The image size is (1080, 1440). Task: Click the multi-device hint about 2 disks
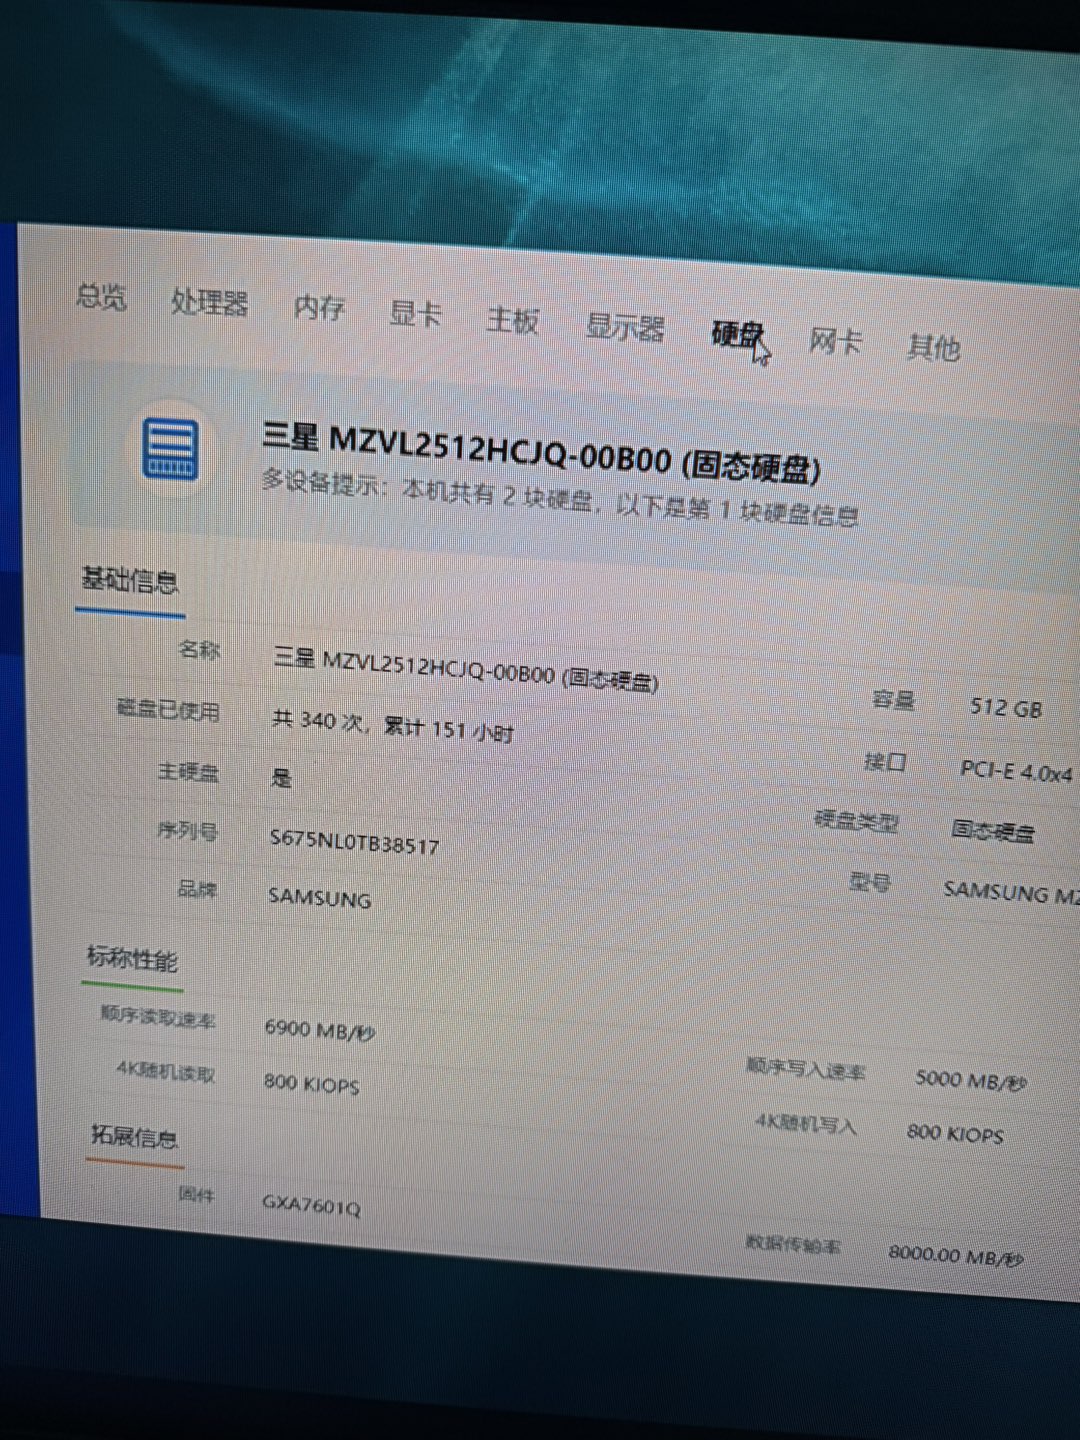tap(560, 498)
